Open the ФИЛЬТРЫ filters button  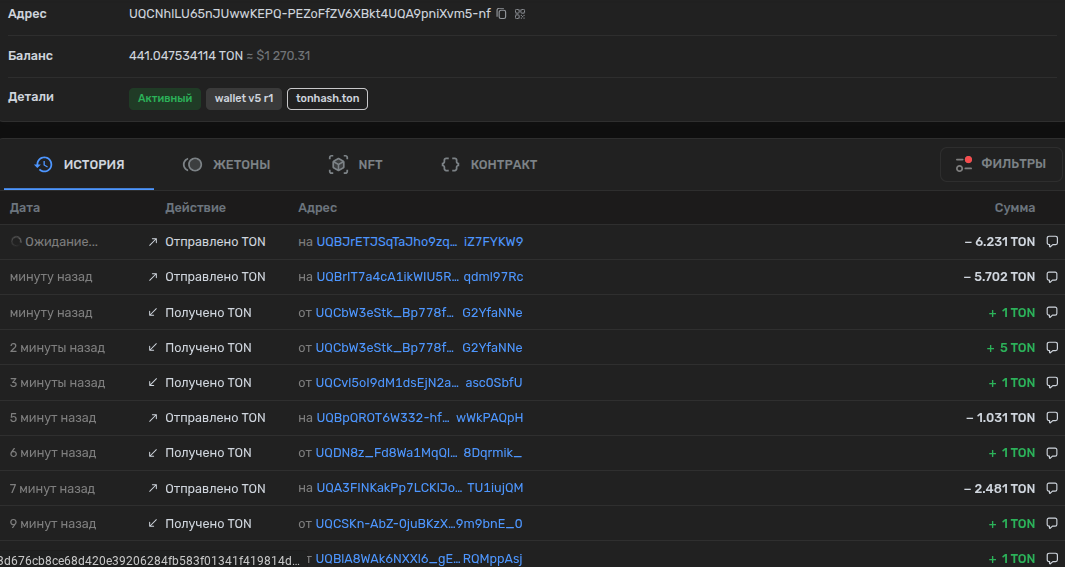[1001, 164]
